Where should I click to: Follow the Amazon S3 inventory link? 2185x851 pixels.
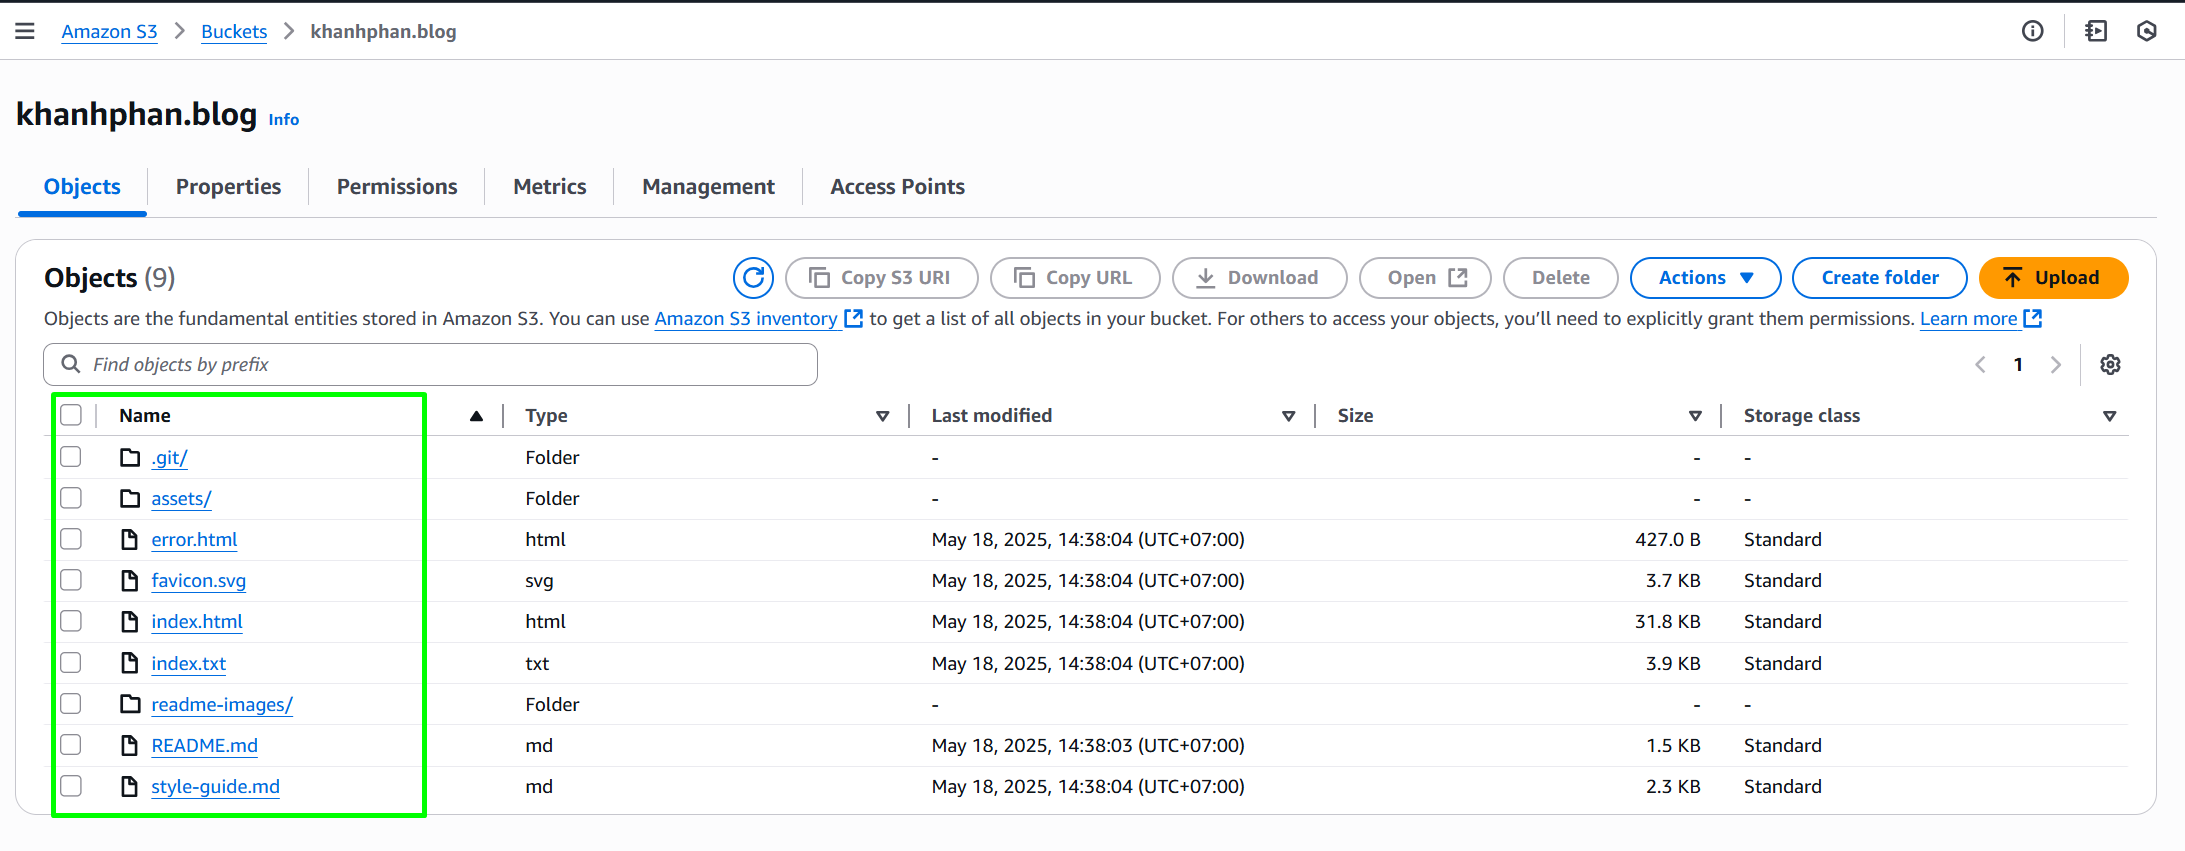[758, 318]
